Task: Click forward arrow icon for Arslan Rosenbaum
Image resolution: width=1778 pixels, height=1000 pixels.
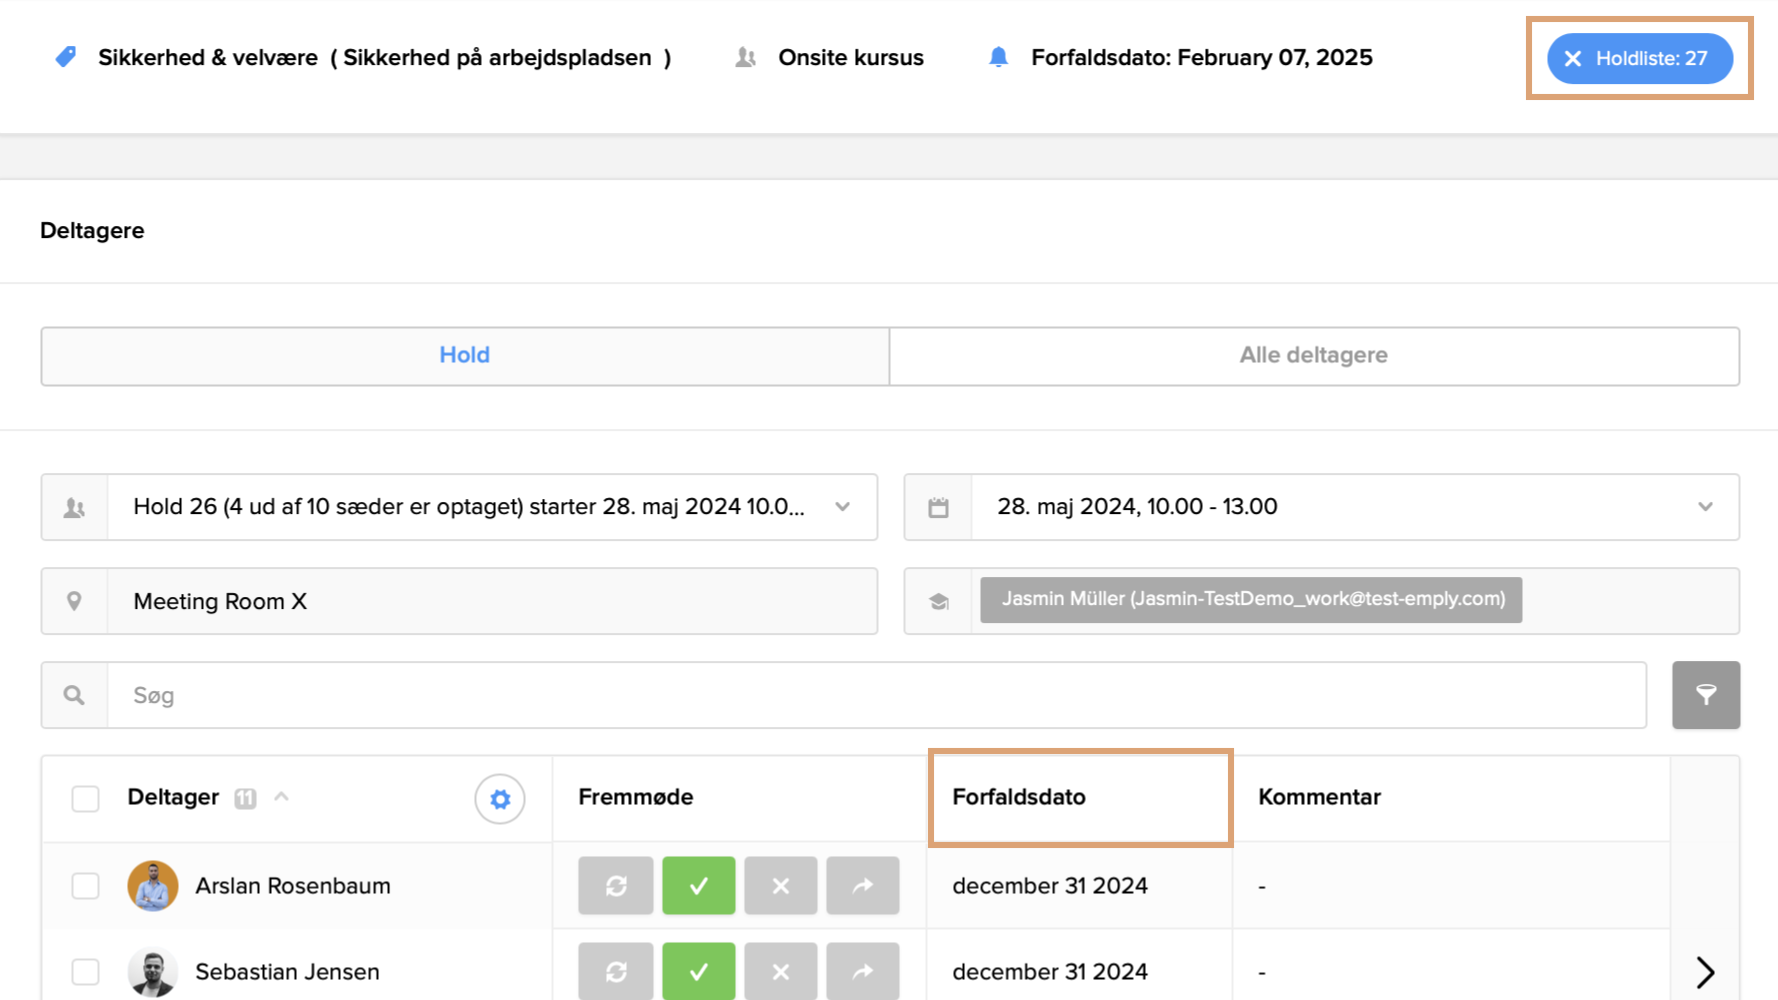Action: [862, 886]
